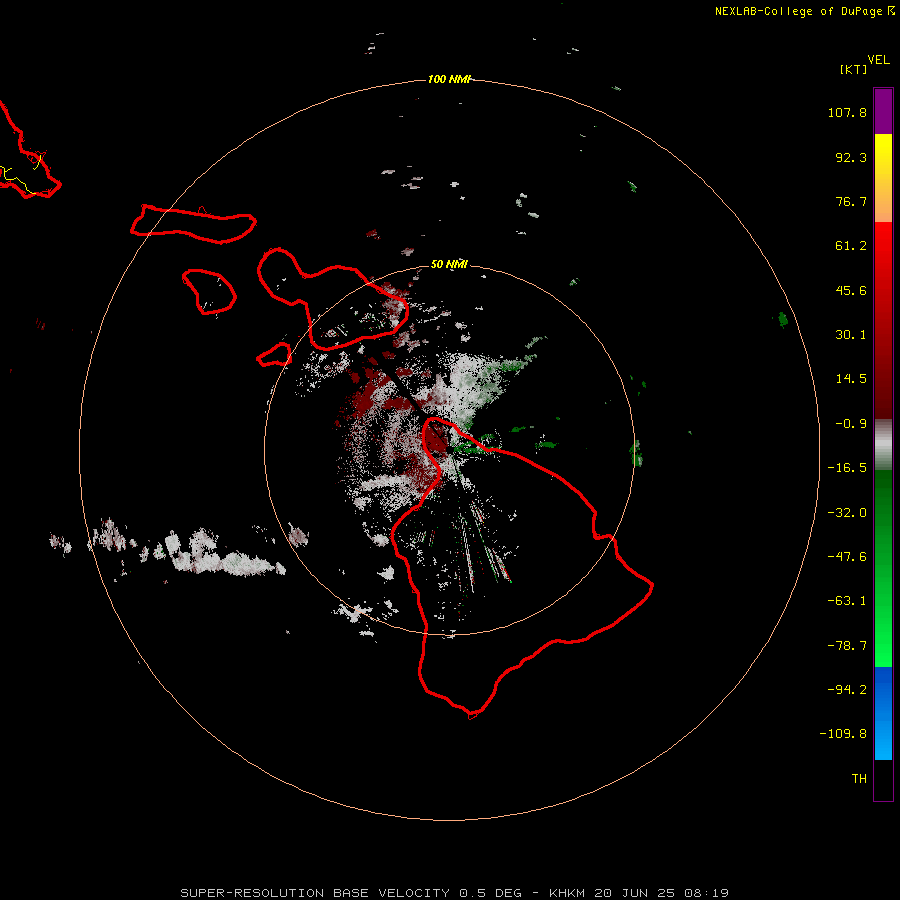
Task: Pick the purple segment of the color bar
Action: [x=883, y=111]
